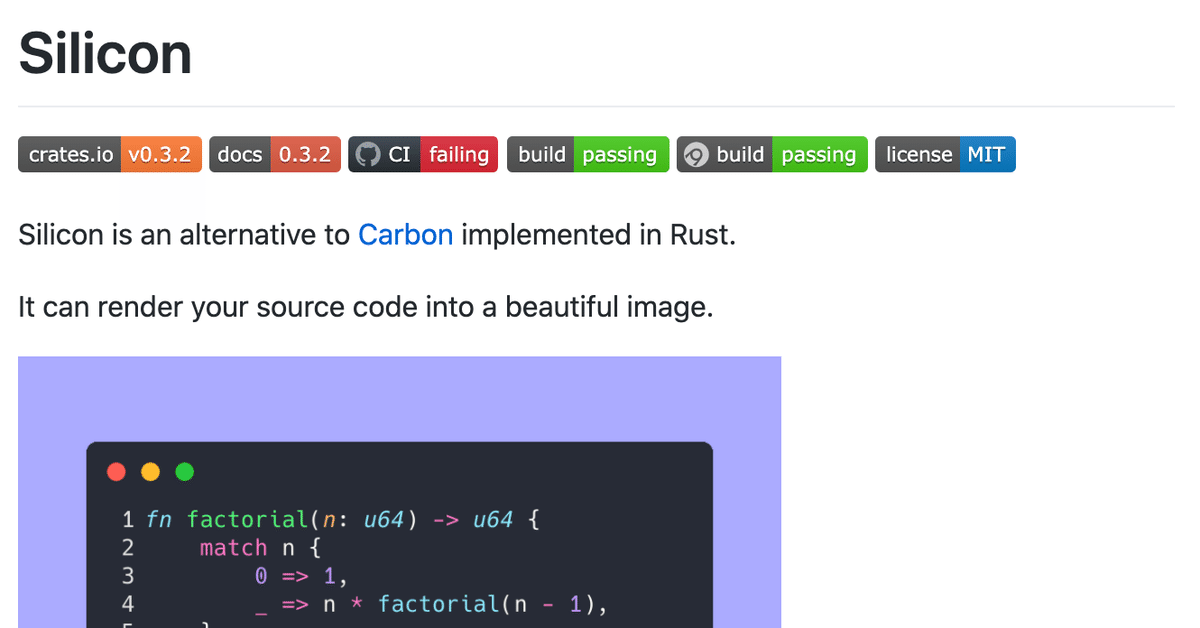
Task: Click the red dot in code window
Action: click(116, 472)
